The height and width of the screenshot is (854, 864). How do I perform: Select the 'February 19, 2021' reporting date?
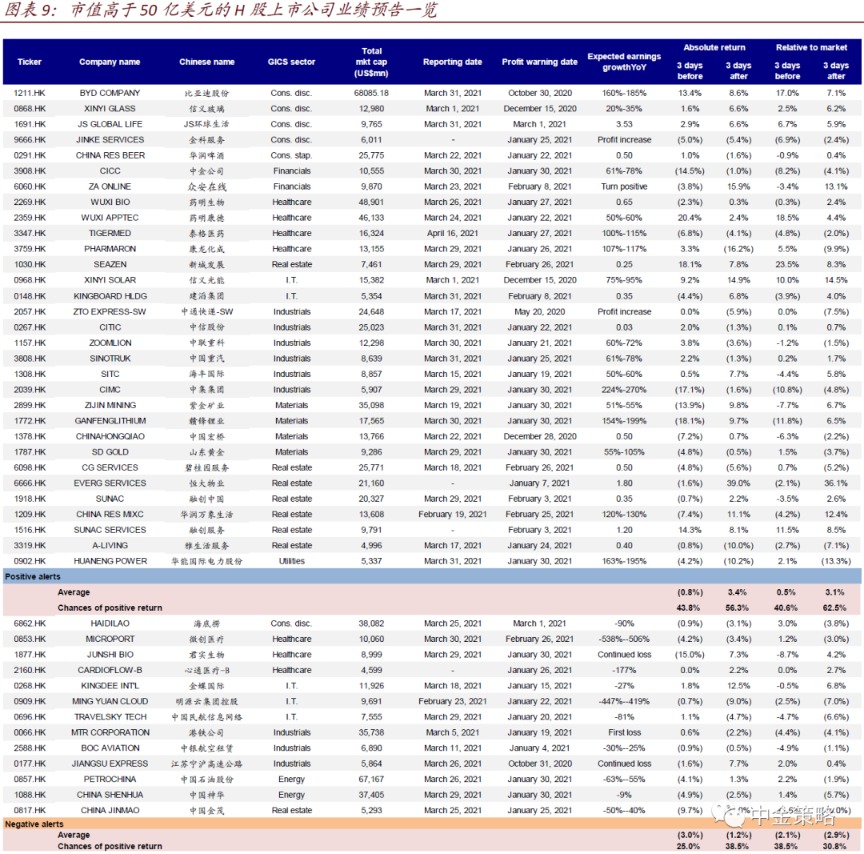pyautogui.click(x=452, y=515)
